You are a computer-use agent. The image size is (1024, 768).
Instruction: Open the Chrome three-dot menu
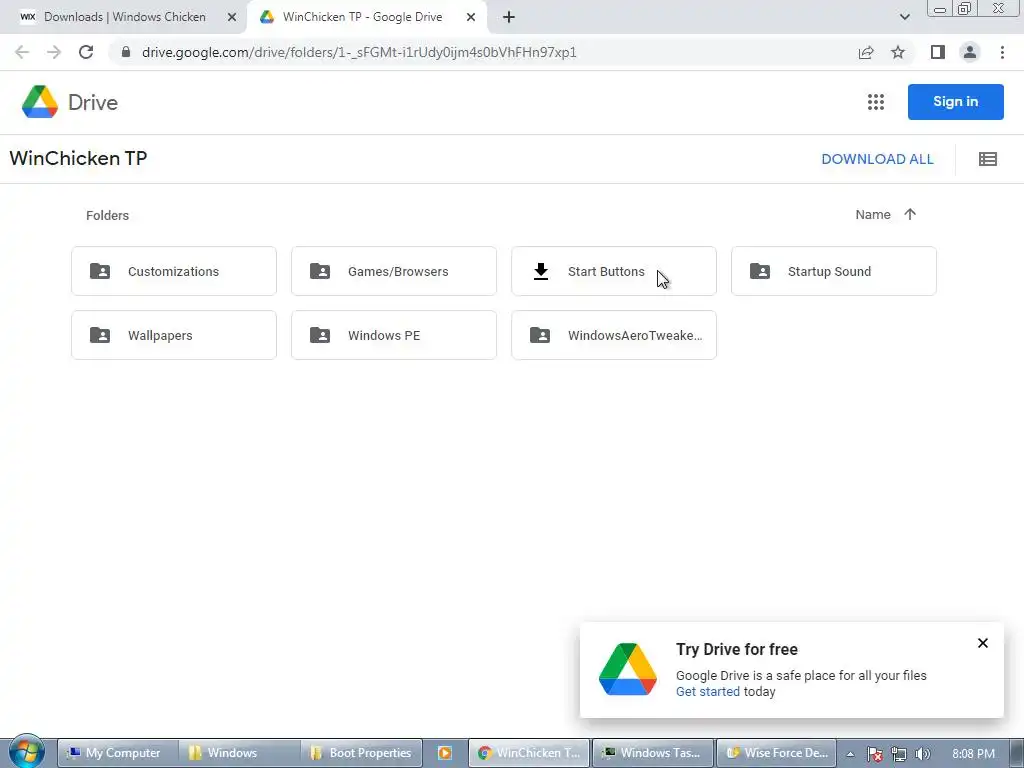(1002, 52)
